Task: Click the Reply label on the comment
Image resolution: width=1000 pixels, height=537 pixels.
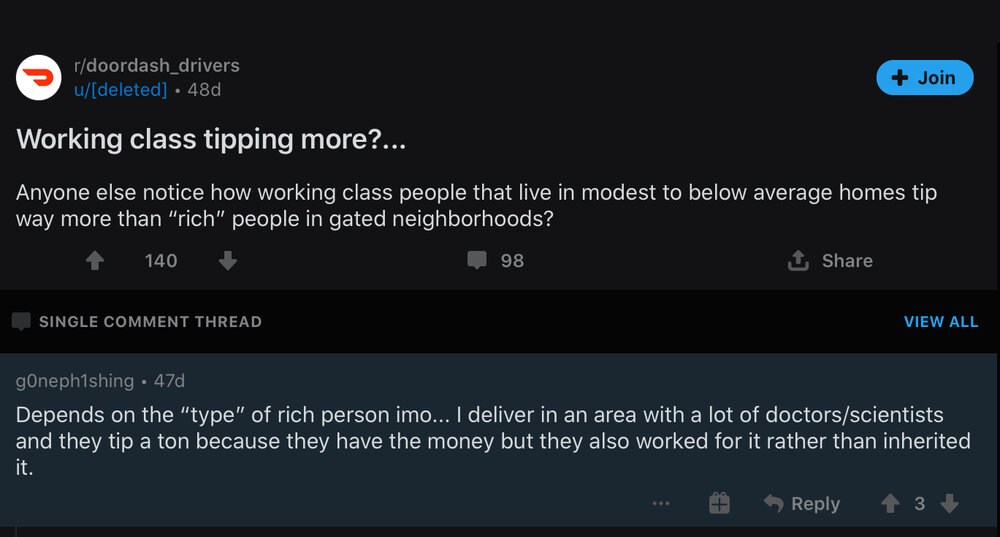Action: coord(815,504)
